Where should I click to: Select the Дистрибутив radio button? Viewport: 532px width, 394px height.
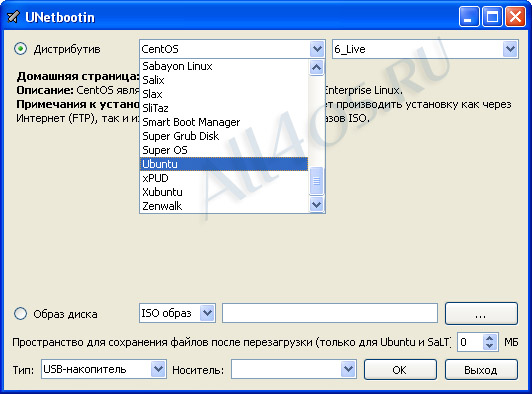click(21, 49)
